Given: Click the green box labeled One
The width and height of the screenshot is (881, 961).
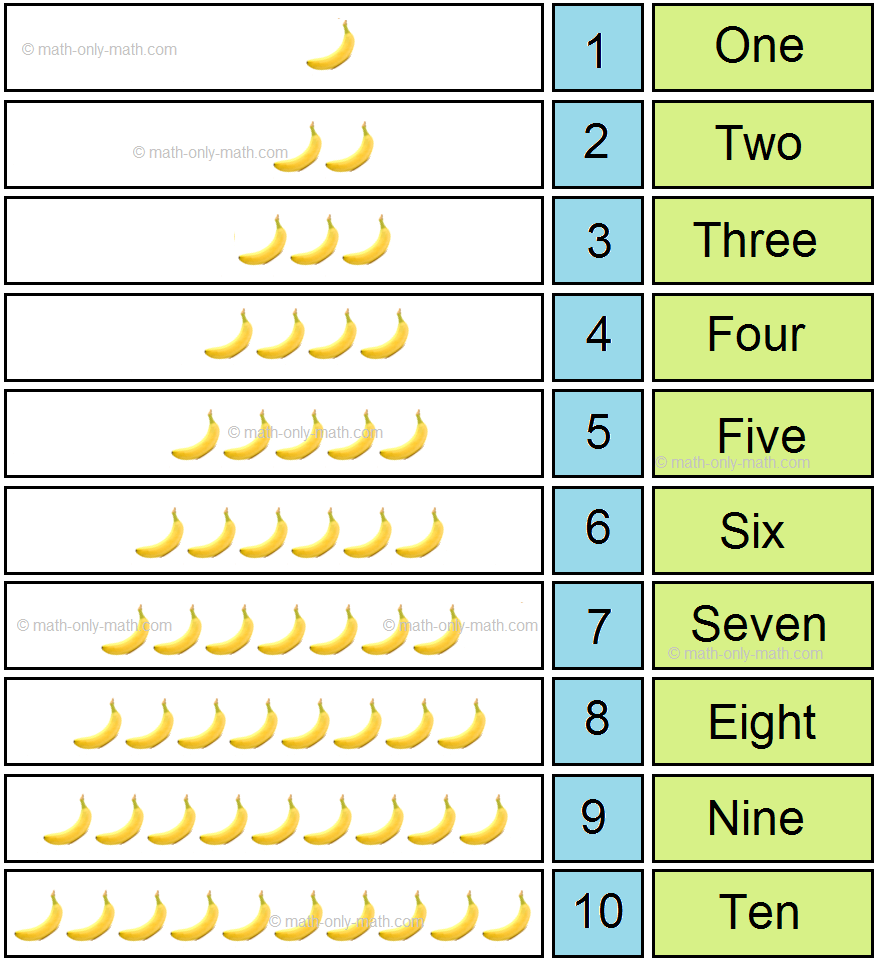Looking at the screenshot, I should [762, 48].
